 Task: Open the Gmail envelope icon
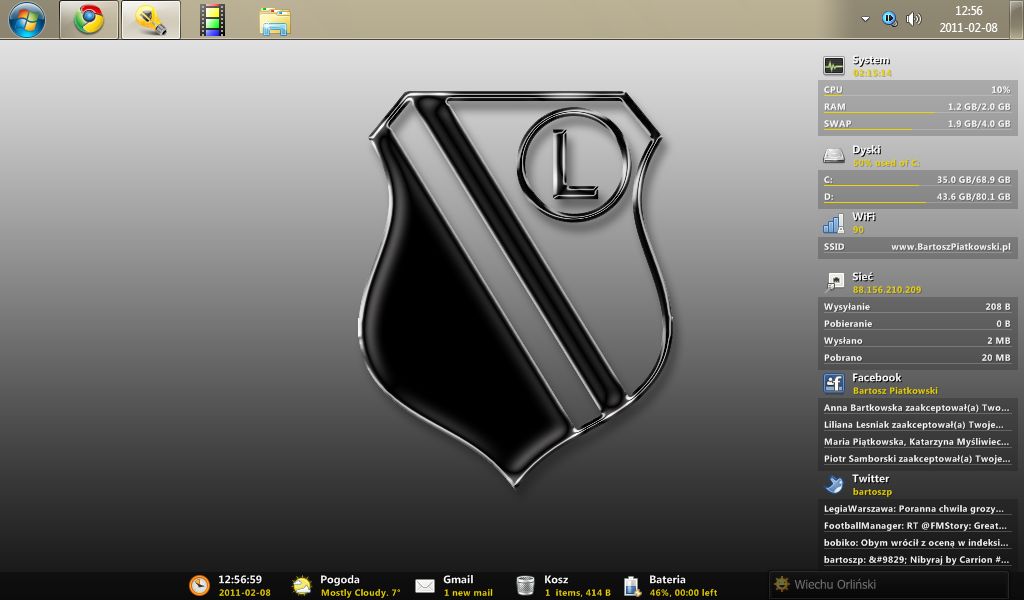(x=424, y=586)
